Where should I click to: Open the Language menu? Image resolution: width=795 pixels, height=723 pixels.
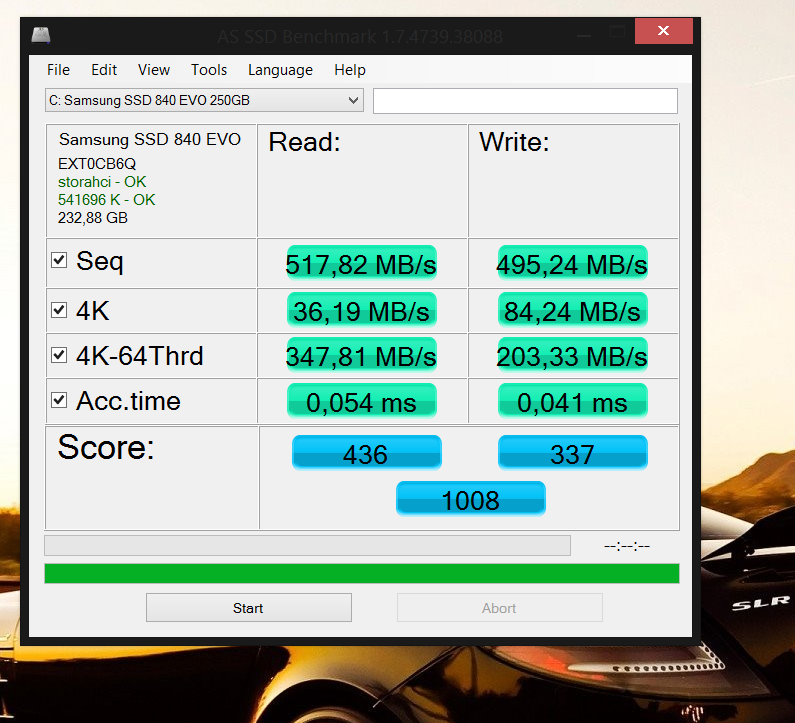pyautogui.click(x=280, y=70)
